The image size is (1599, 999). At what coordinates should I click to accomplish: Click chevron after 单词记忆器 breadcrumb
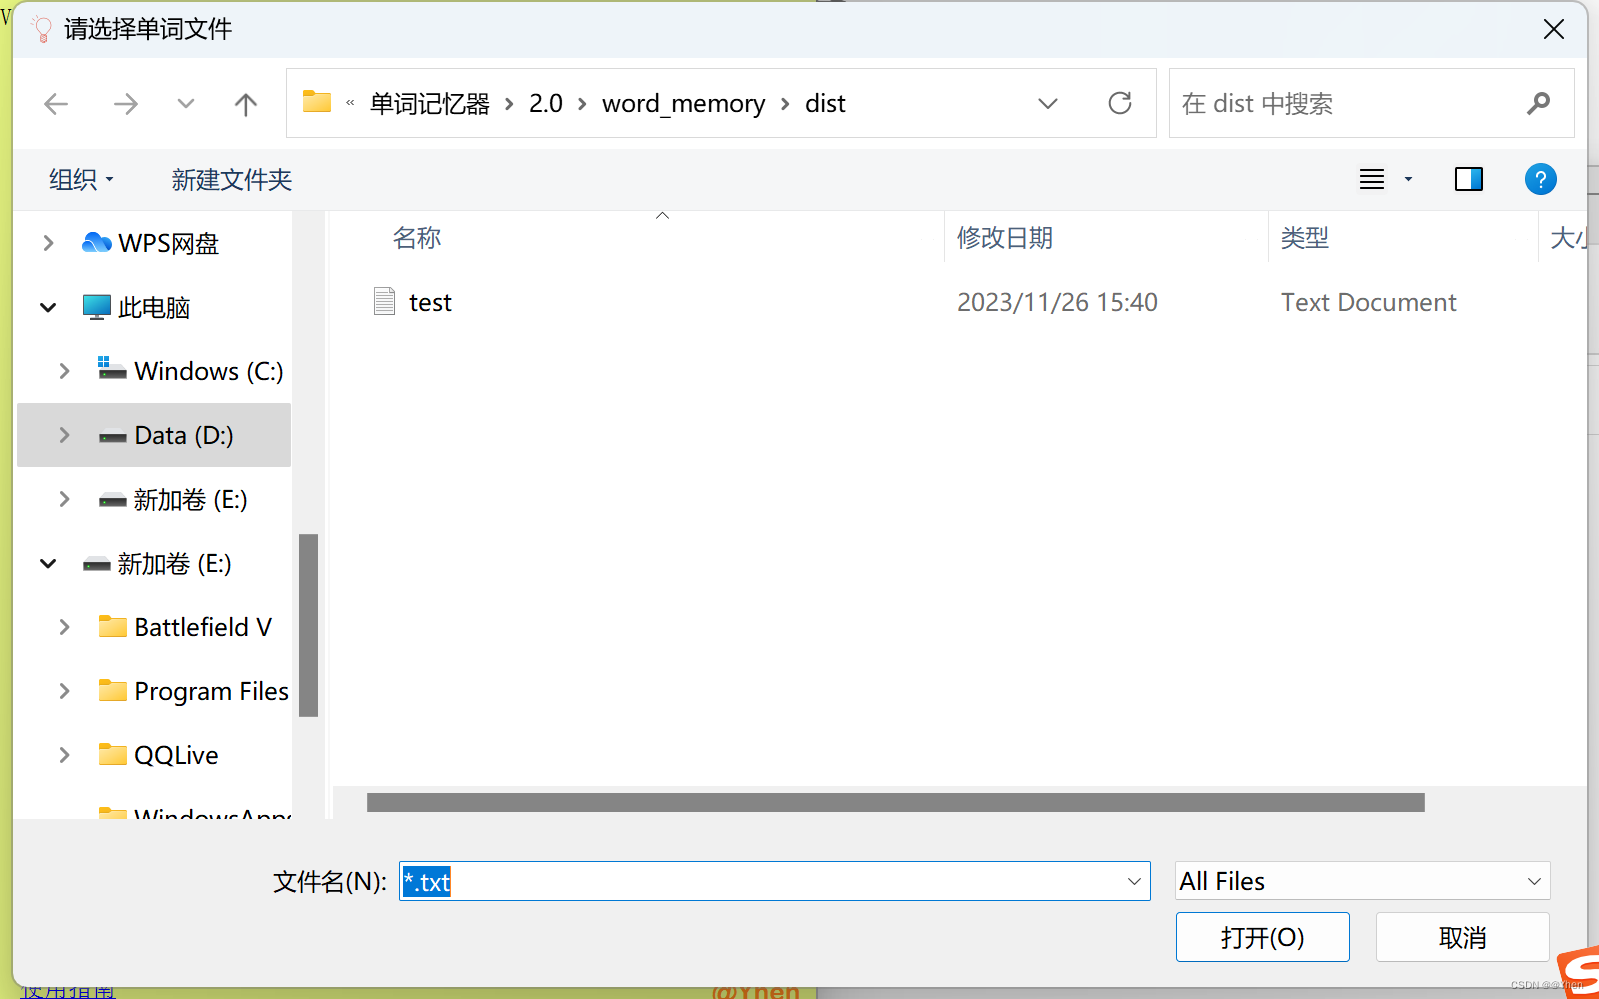coord(509,104)
